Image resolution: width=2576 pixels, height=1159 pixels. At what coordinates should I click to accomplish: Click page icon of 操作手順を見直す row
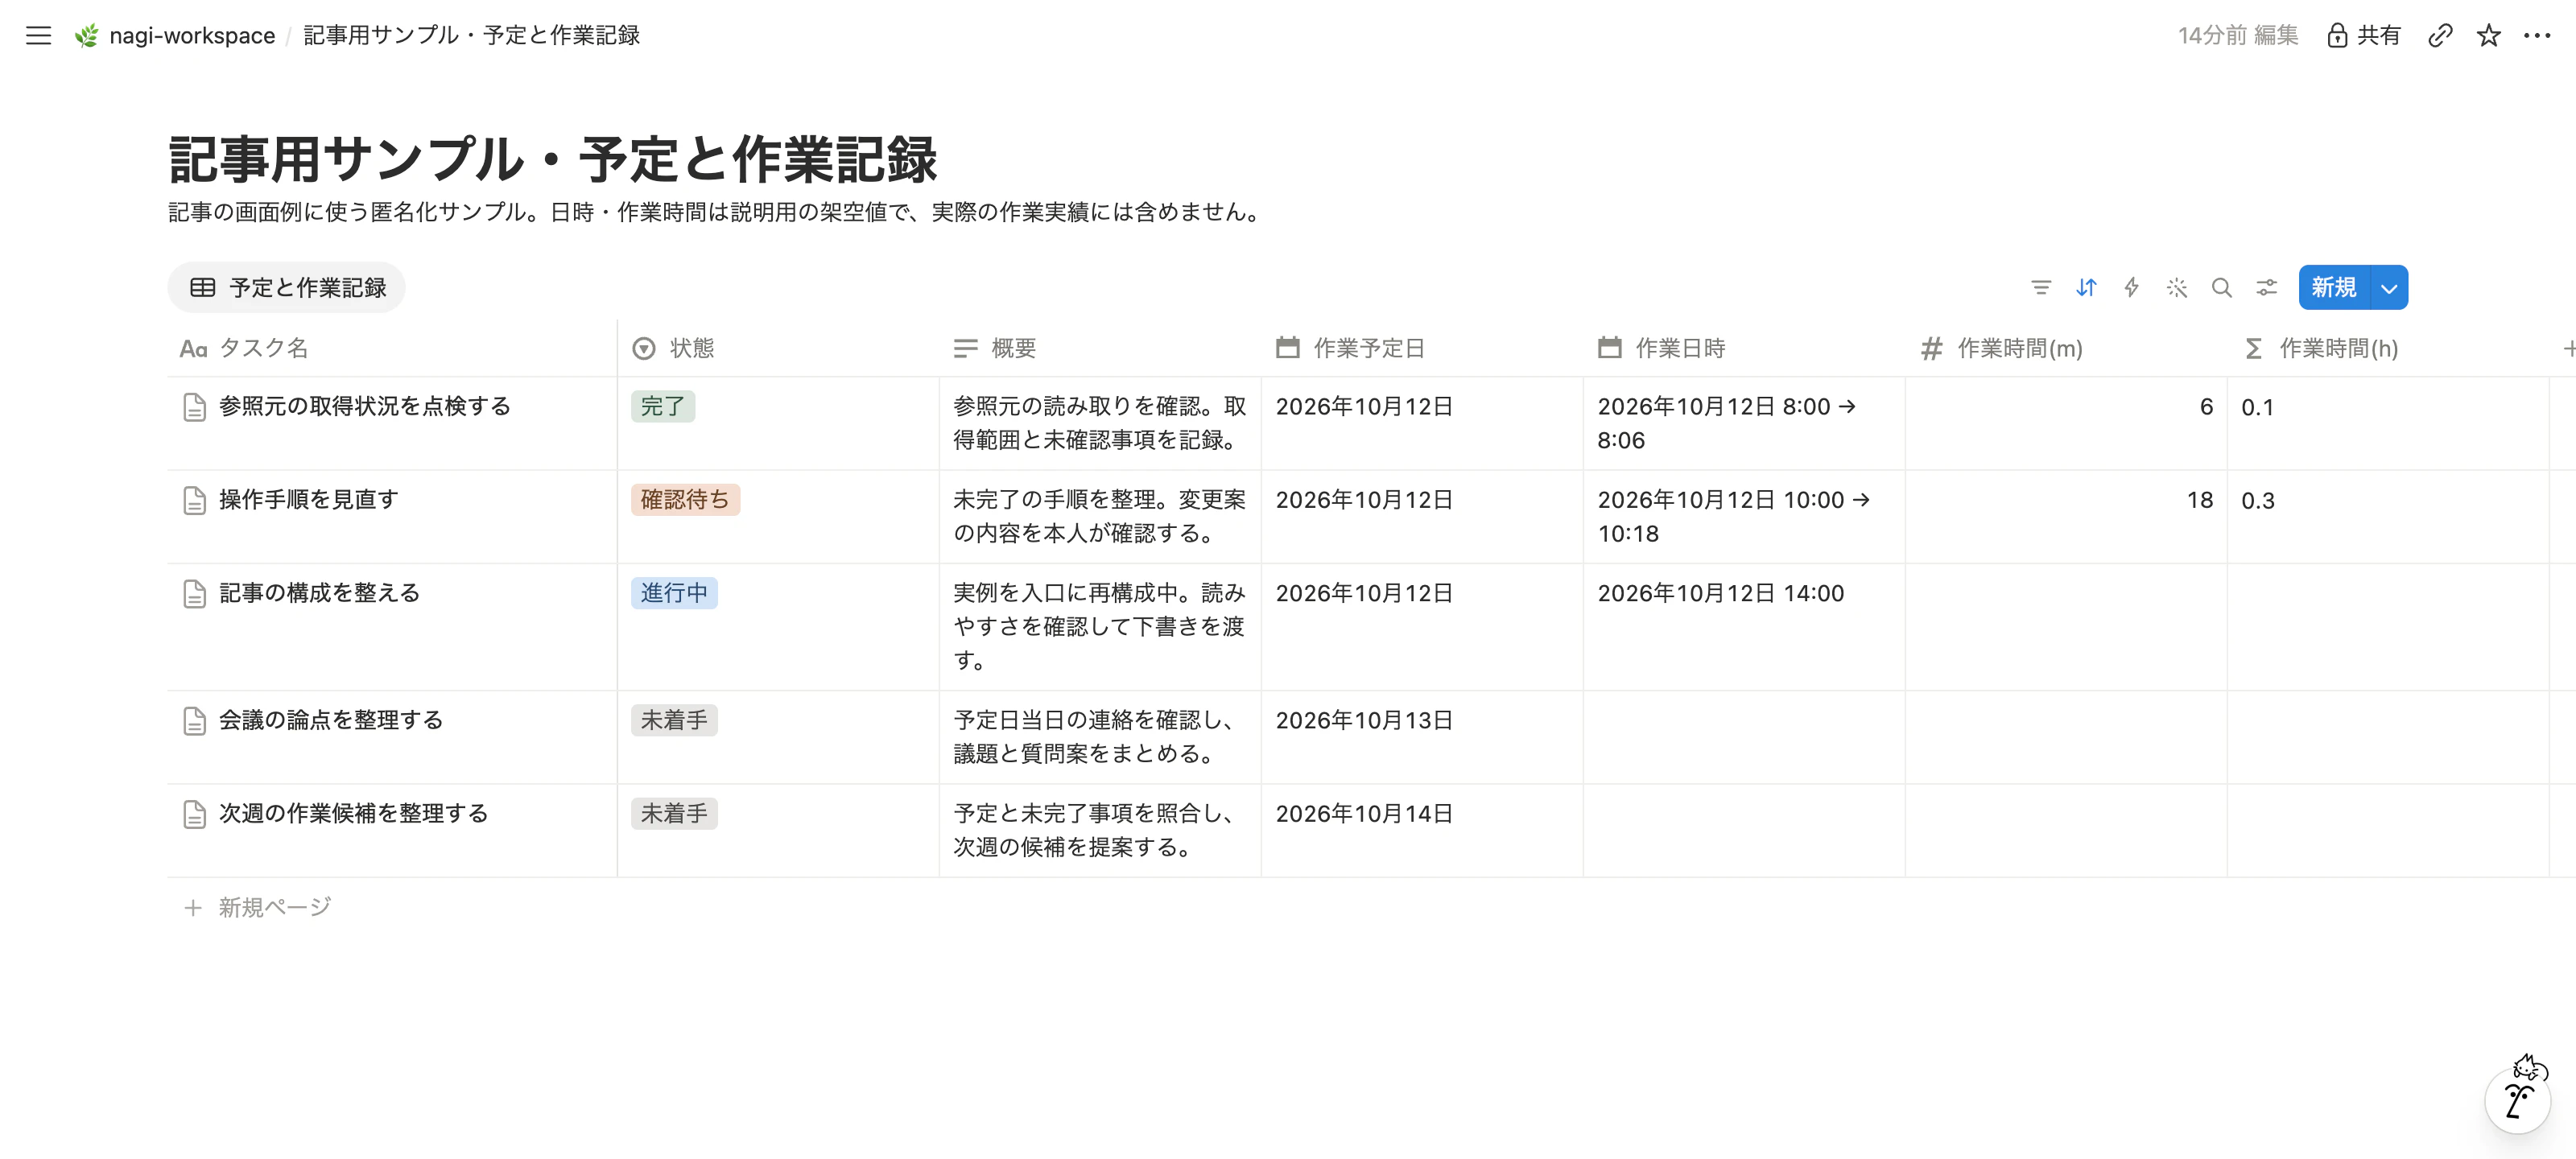pos(195,500)
